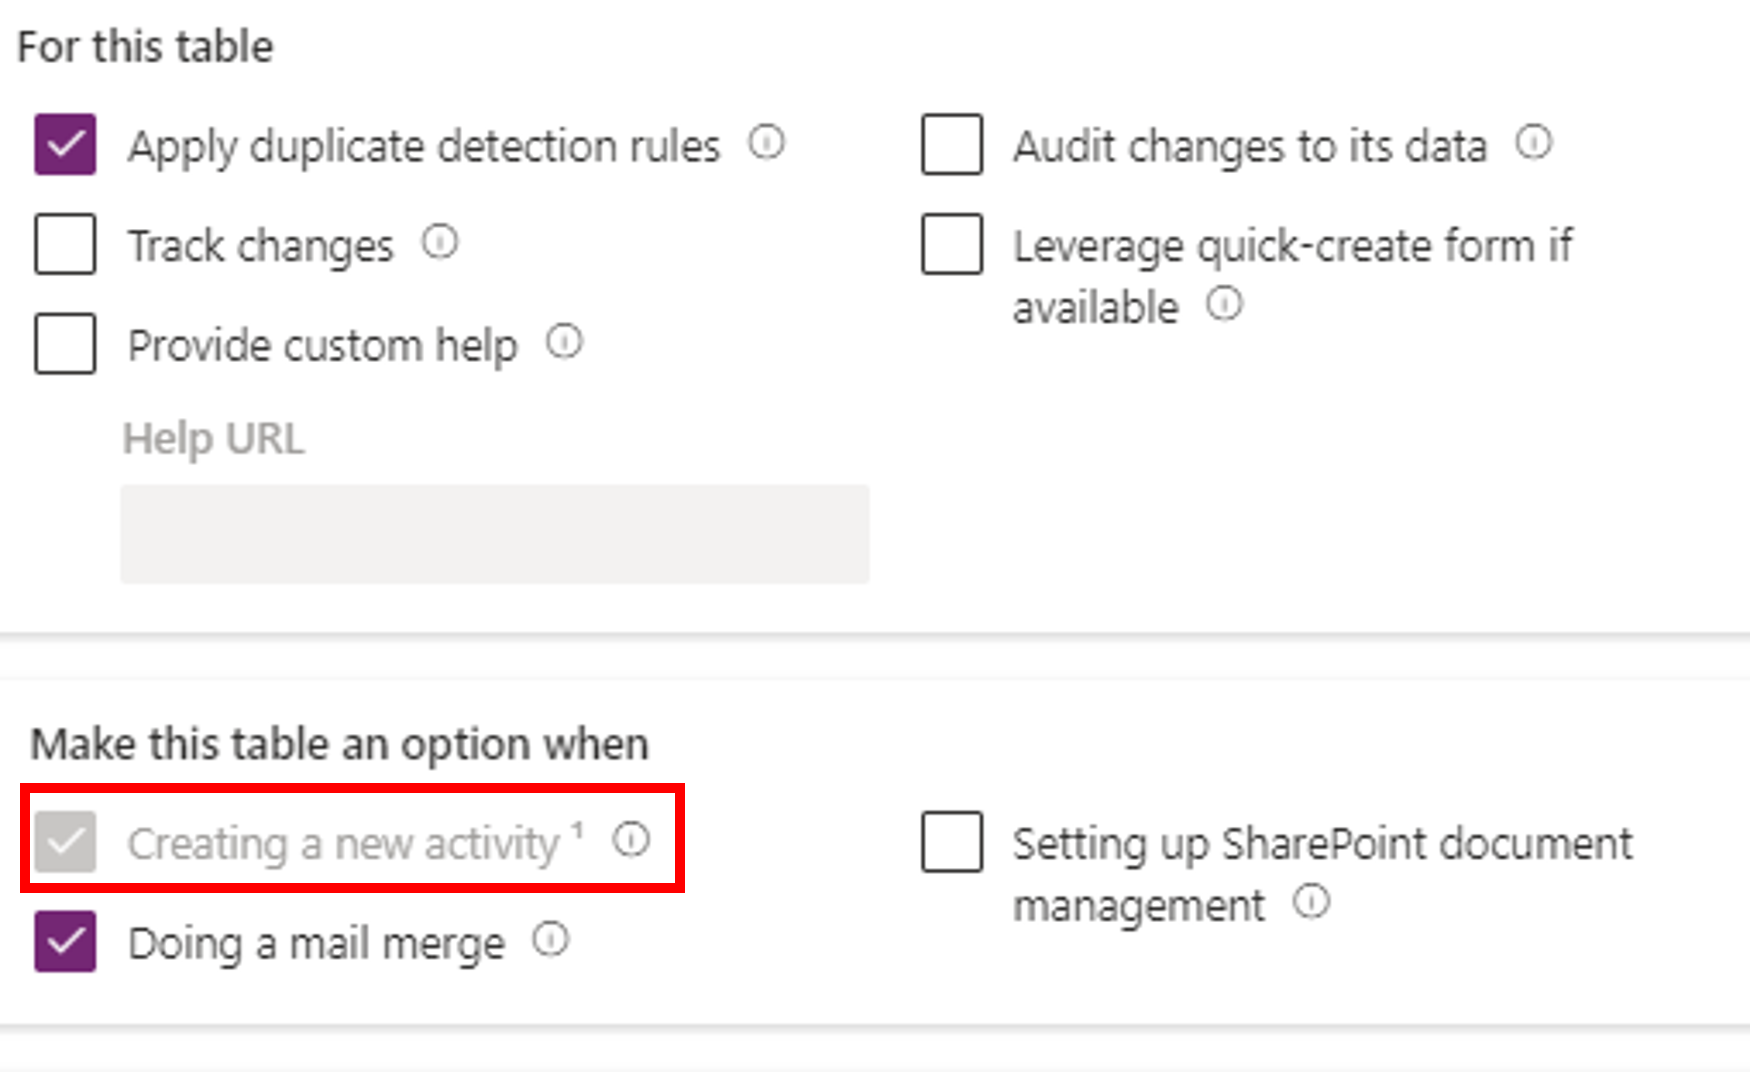
Task: Click the 'For this table' section heading
Action: [145, 47]
